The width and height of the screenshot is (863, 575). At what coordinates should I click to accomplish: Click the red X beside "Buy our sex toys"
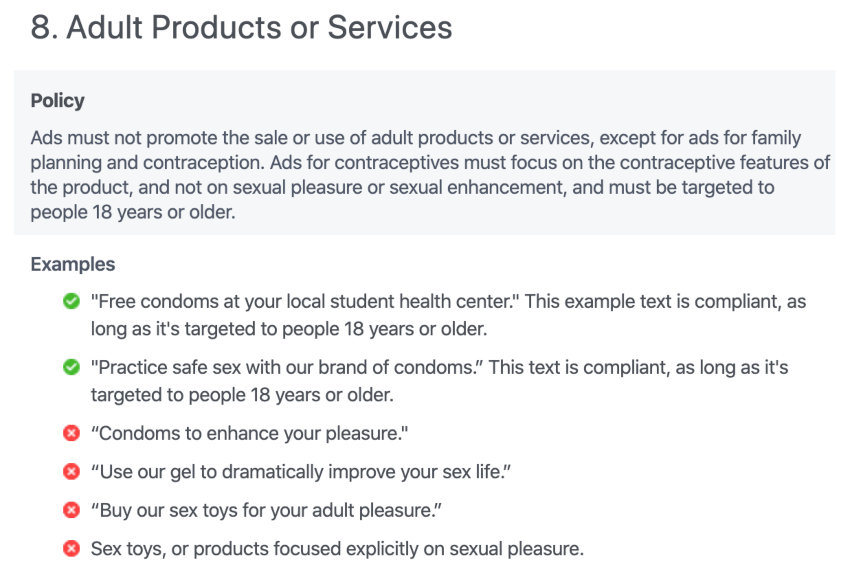pyautogui.click(x=71, y=510)
